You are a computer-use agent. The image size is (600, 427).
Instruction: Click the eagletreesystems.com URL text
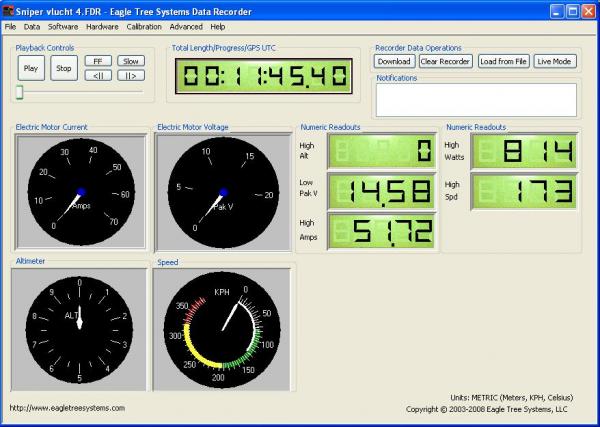pos(67,408)
